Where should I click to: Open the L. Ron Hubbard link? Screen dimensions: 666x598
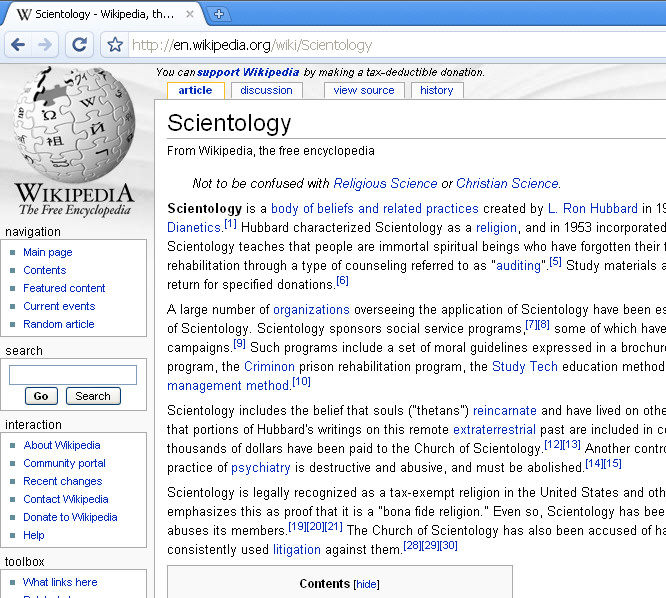(x=593, y=209)
